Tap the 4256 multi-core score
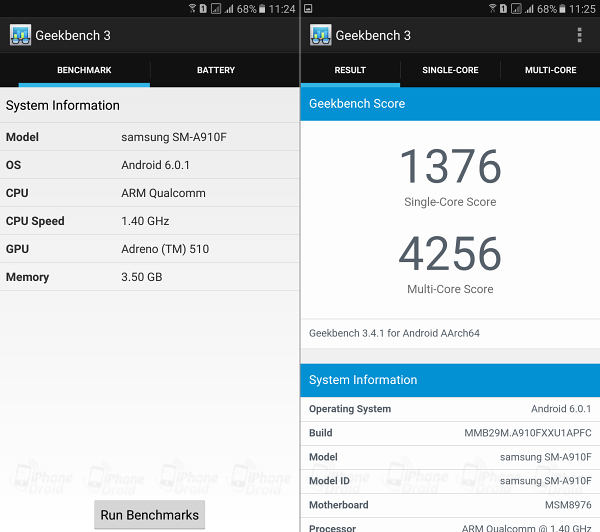The height and width of the screenshot is (532, 600). click(450, 254)
